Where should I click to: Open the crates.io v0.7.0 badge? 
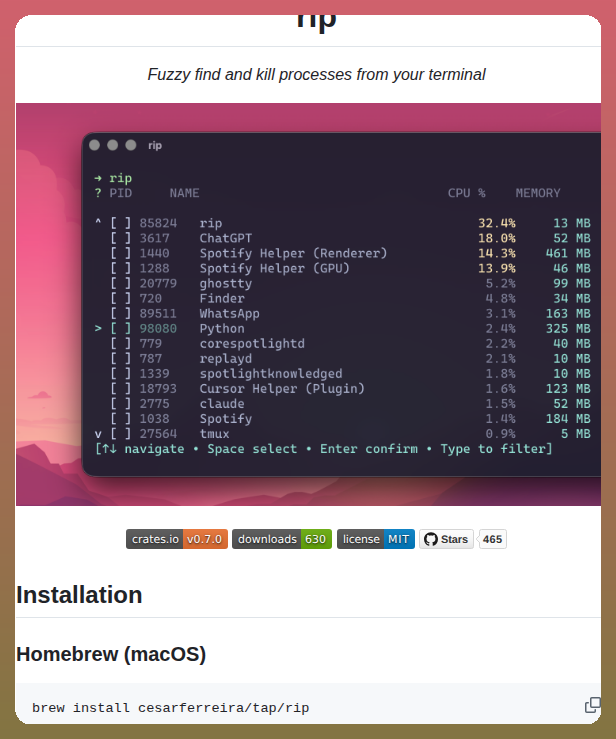[x=177, y=539]
